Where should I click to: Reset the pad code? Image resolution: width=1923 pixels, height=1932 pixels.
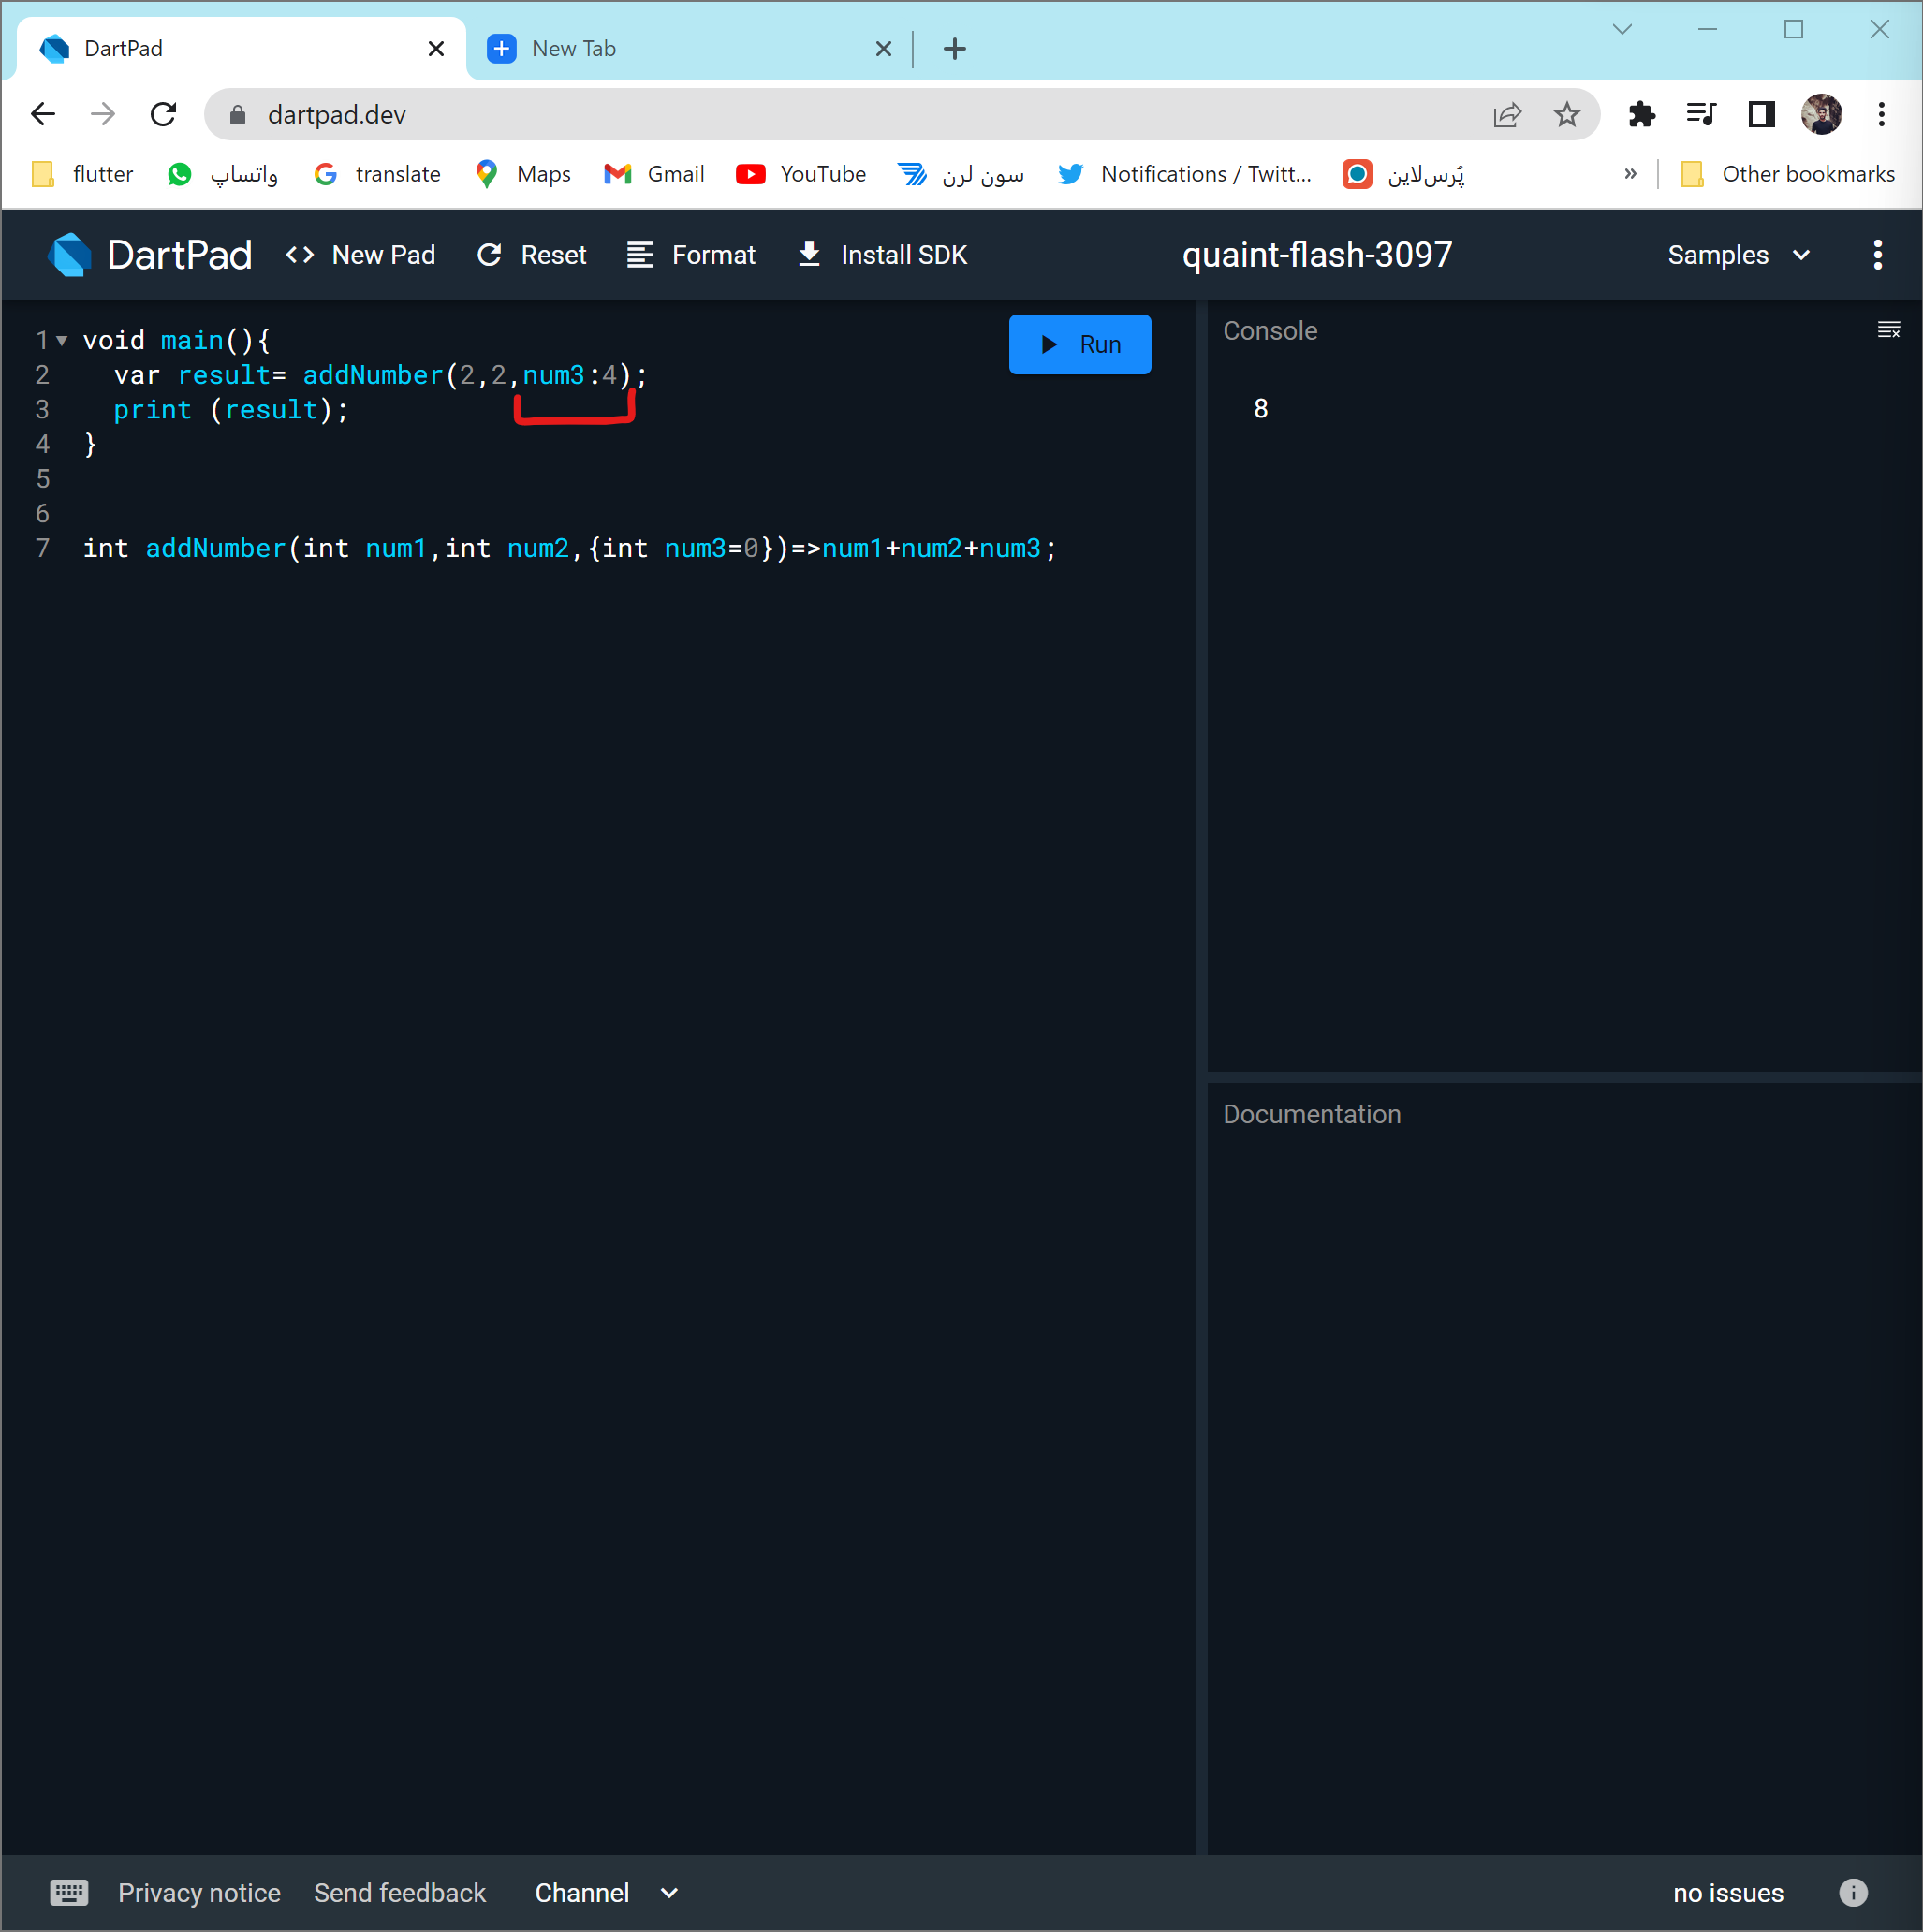click(x=531, y=255)
